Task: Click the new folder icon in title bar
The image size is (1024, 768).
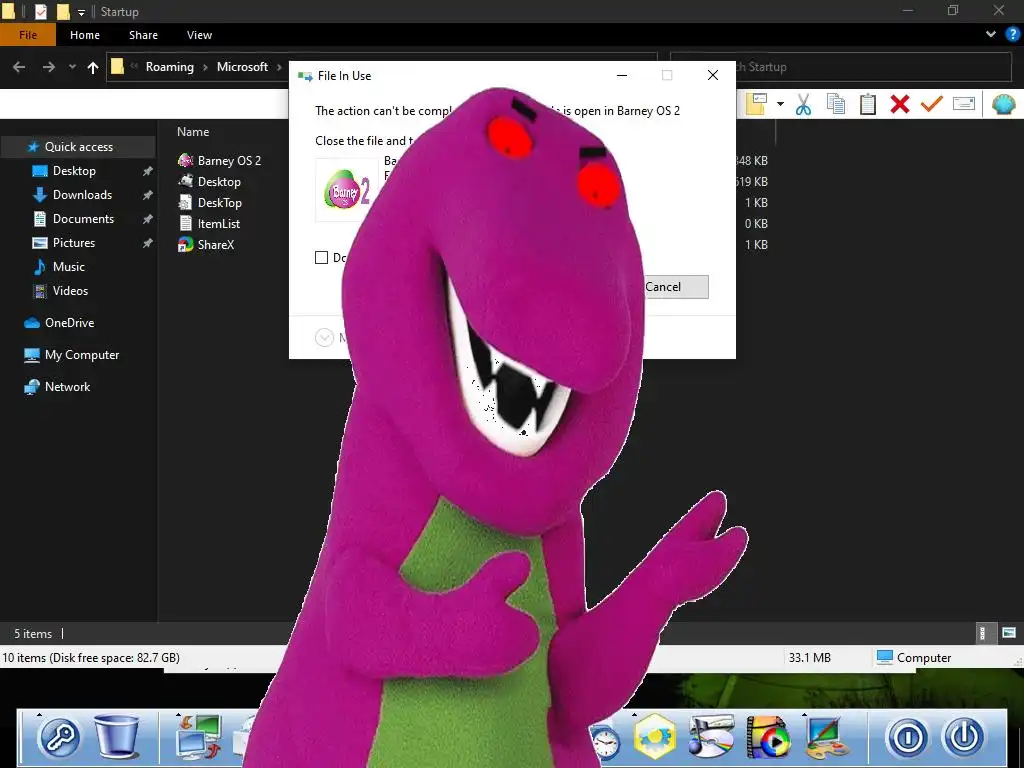Action: 63,12
